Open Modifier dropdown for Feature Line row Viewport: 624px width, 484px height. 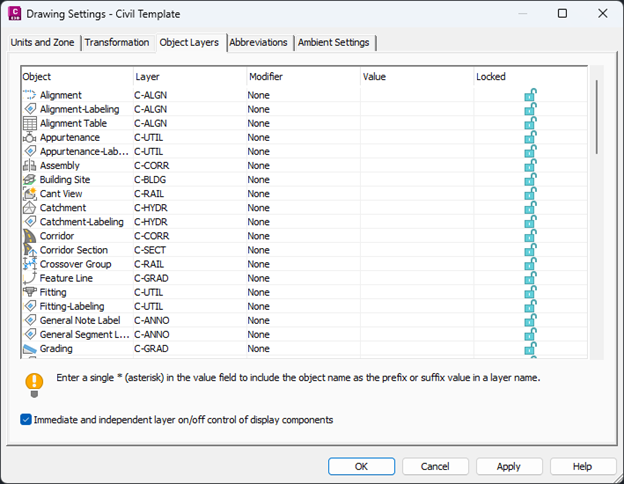coord(302,278)
